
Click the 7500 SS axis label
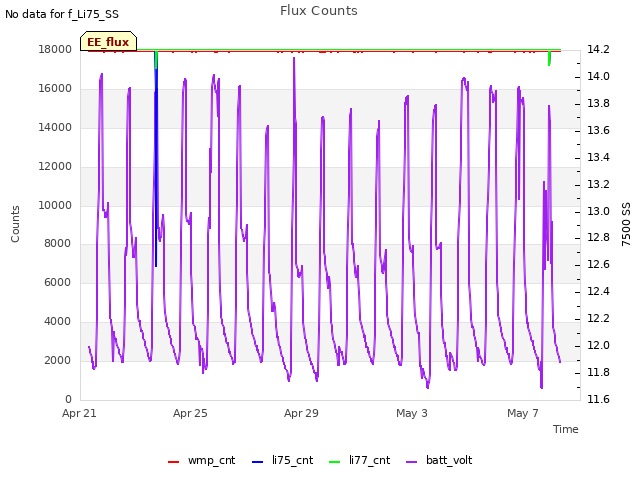(626, 224)
